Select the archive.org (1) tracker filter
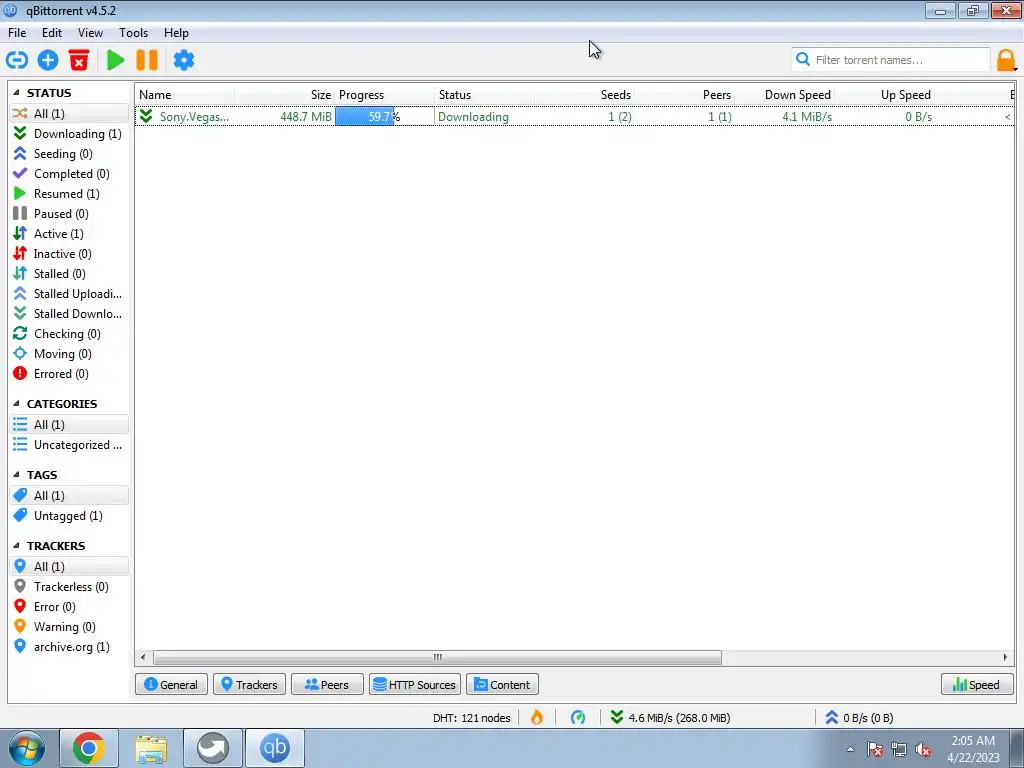This screenshot has height=768, width=1024. [x=68, y=647]
